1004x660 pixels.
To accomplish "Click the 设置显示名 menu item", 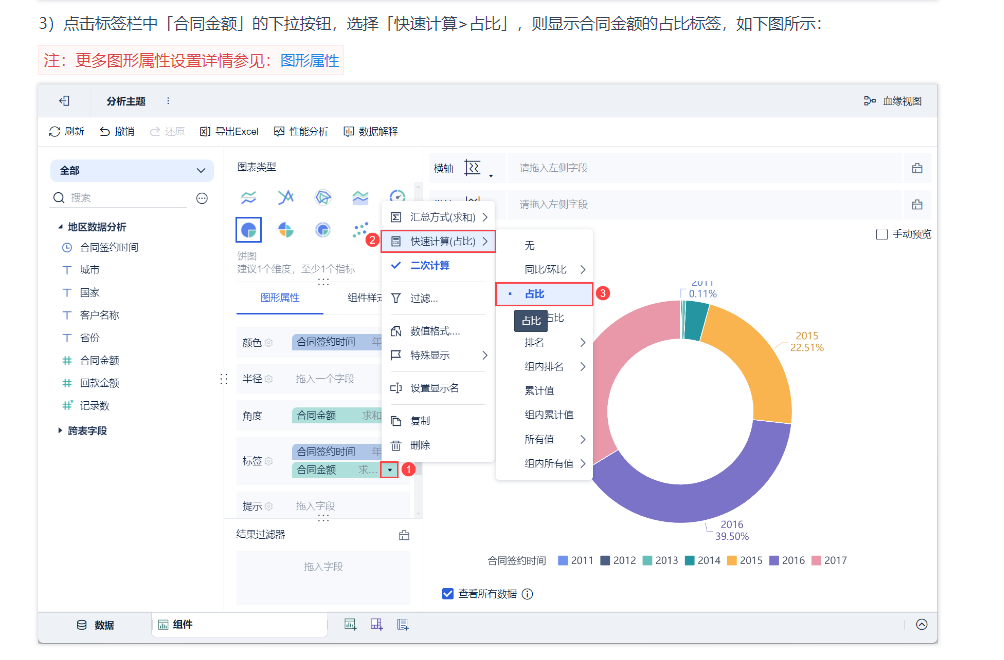I will point(439,388).
